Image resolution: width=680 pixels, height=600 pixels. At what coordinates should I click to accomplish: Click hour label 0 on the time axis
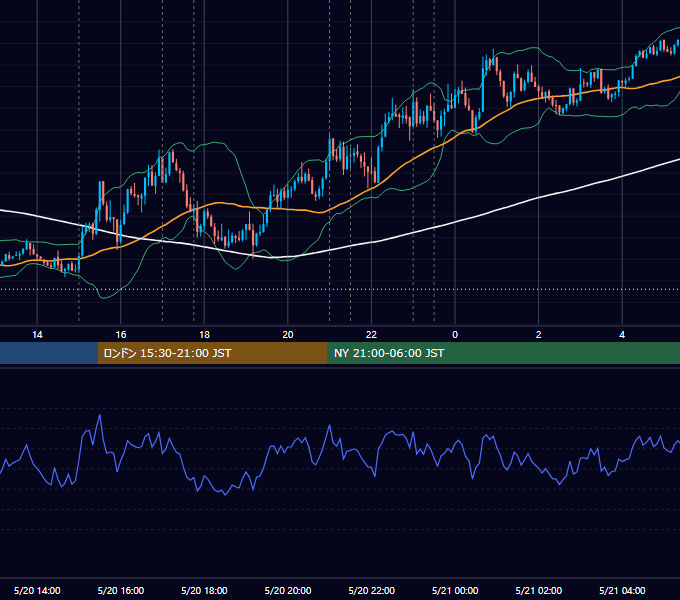(x=455, y=335)
